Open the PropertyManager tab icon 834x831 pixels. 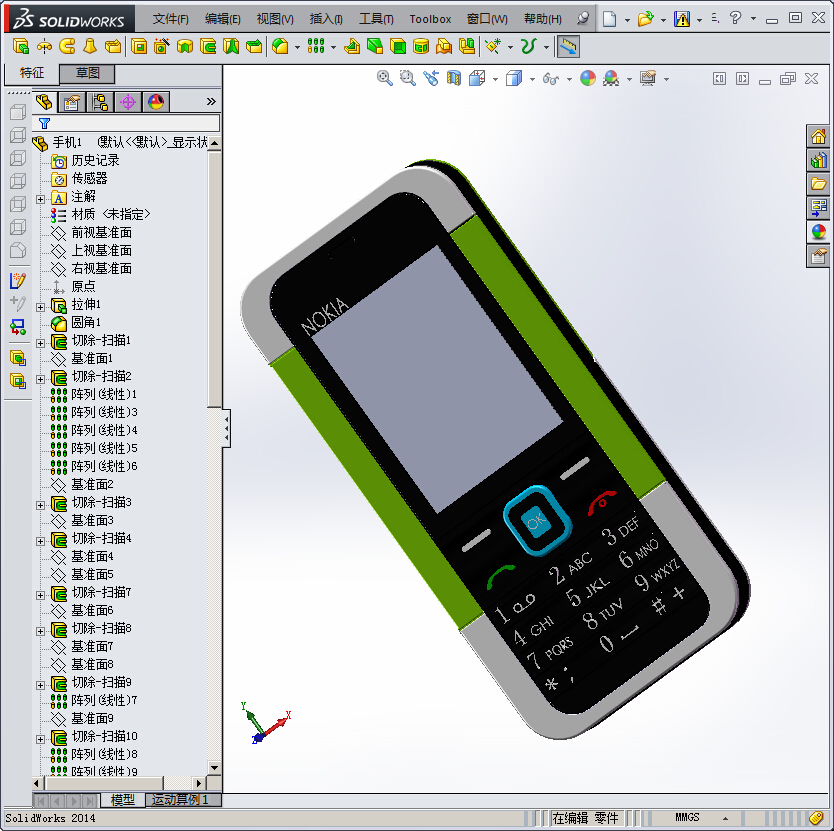click(72, 102)
